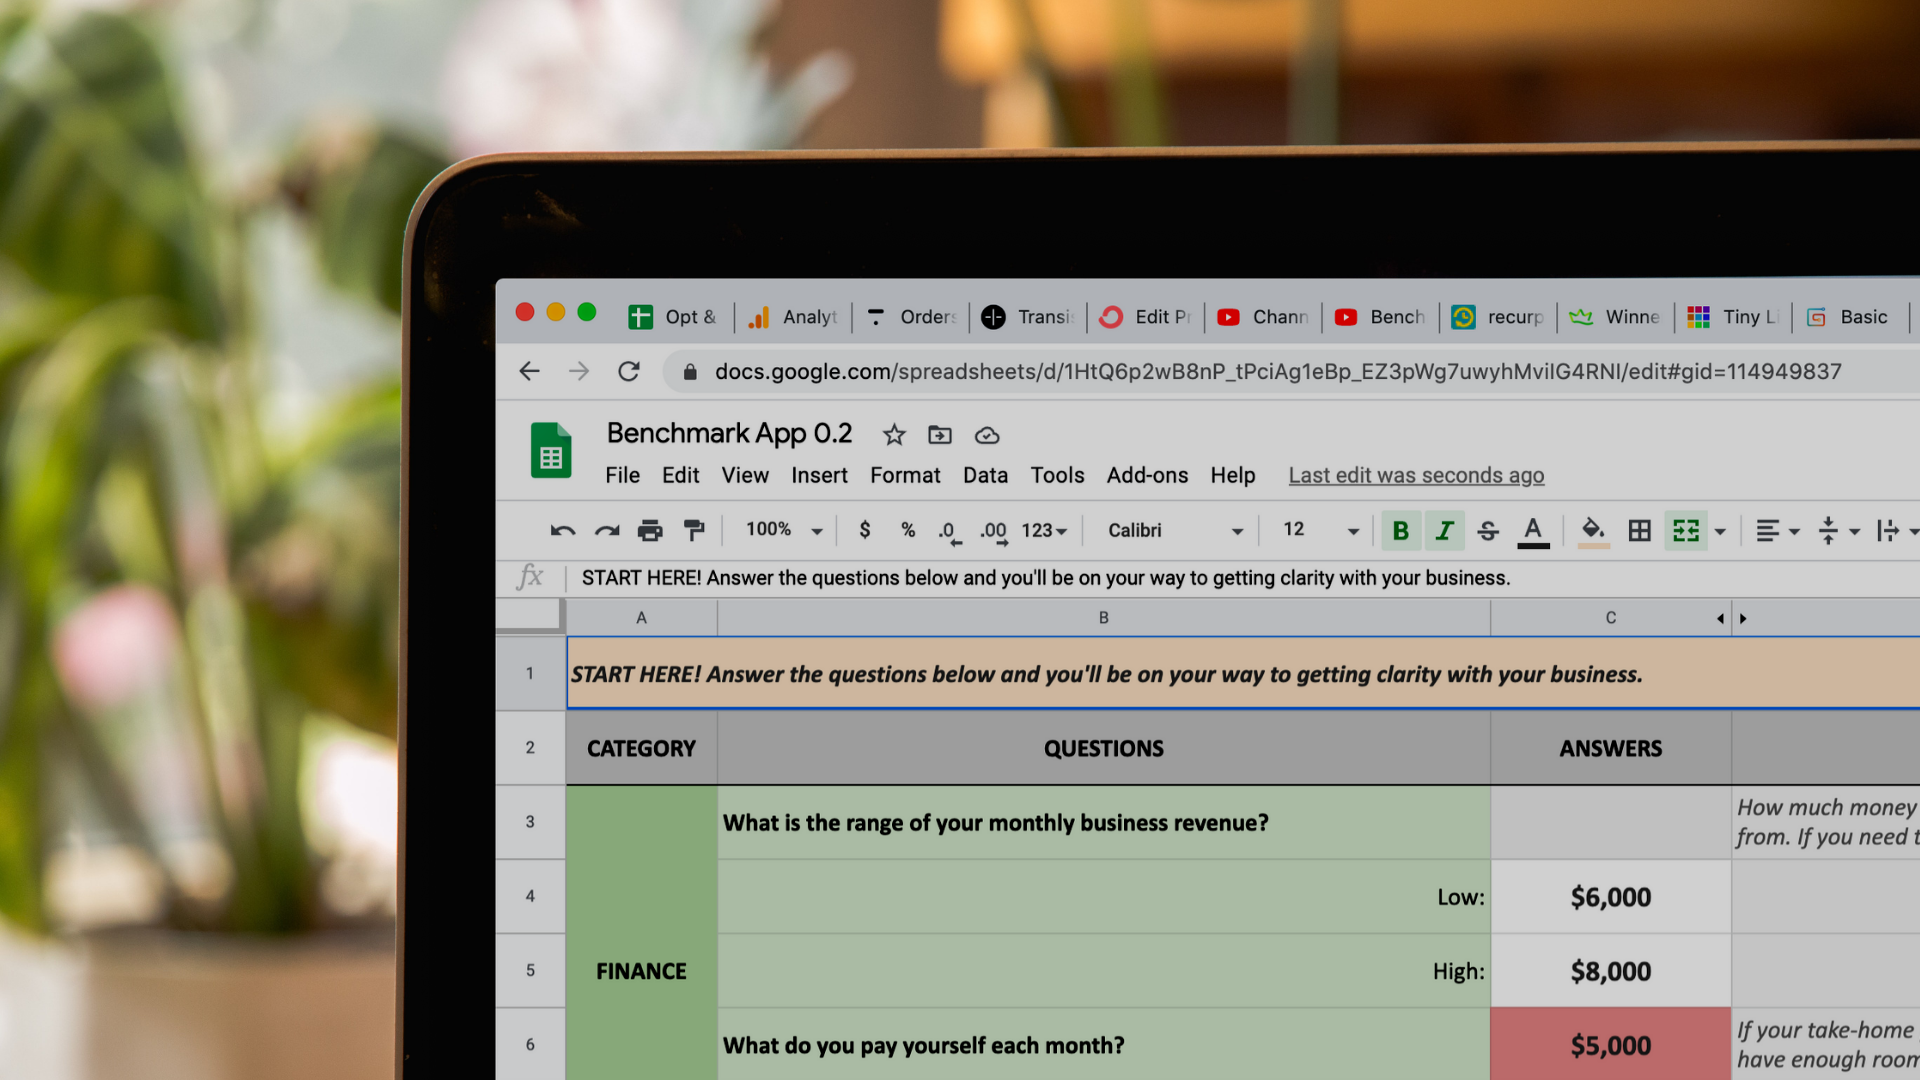Star the Benchmark App document
This screenshot has height=1080, width=1920.
pos(894,435)
